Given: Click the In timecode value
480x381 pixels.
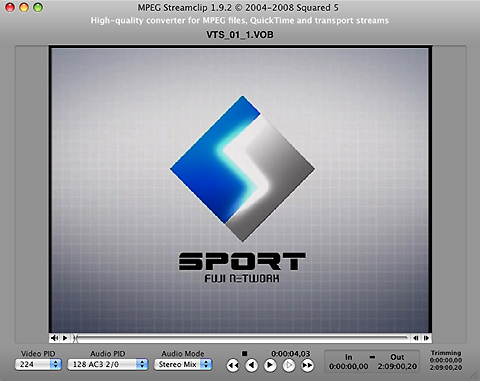Looking at the screenshot, I should tap(349, 366).
